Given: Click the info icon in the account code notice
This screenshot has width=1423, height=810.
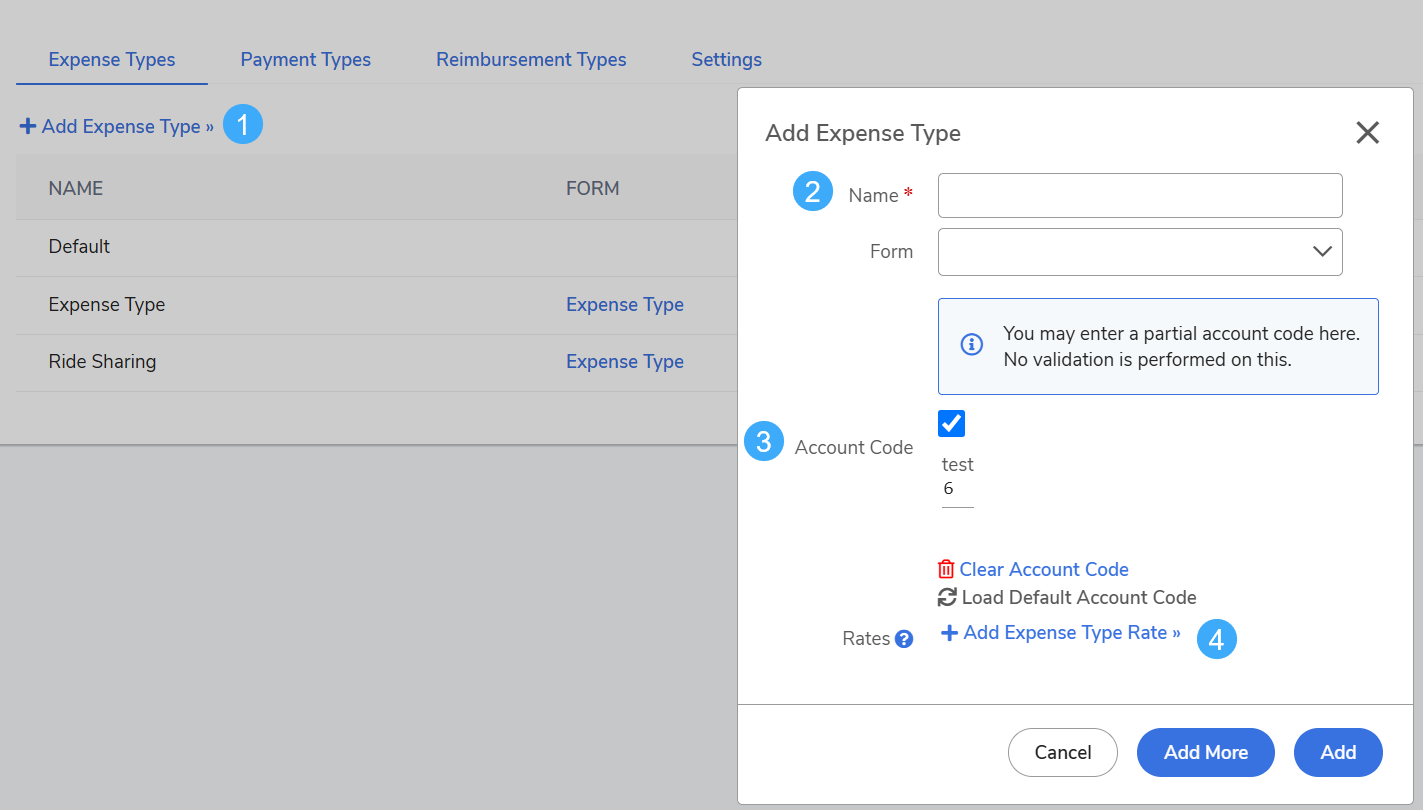Looking at the screenshot, I should pos(971,345).
